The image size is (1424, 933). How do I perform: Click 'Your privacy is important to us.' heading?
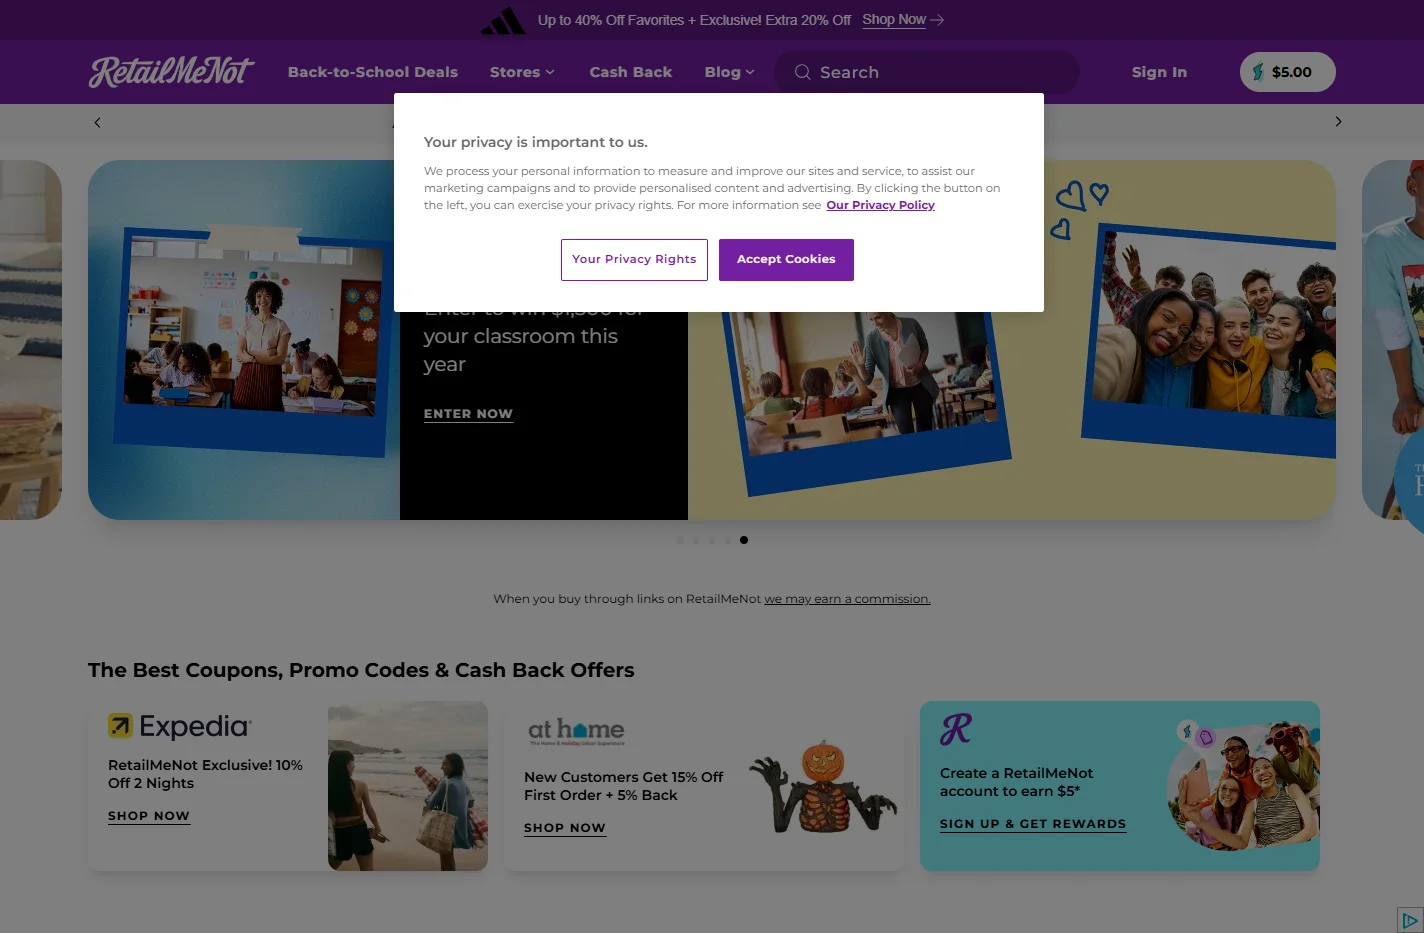click(x=535, y=142)
